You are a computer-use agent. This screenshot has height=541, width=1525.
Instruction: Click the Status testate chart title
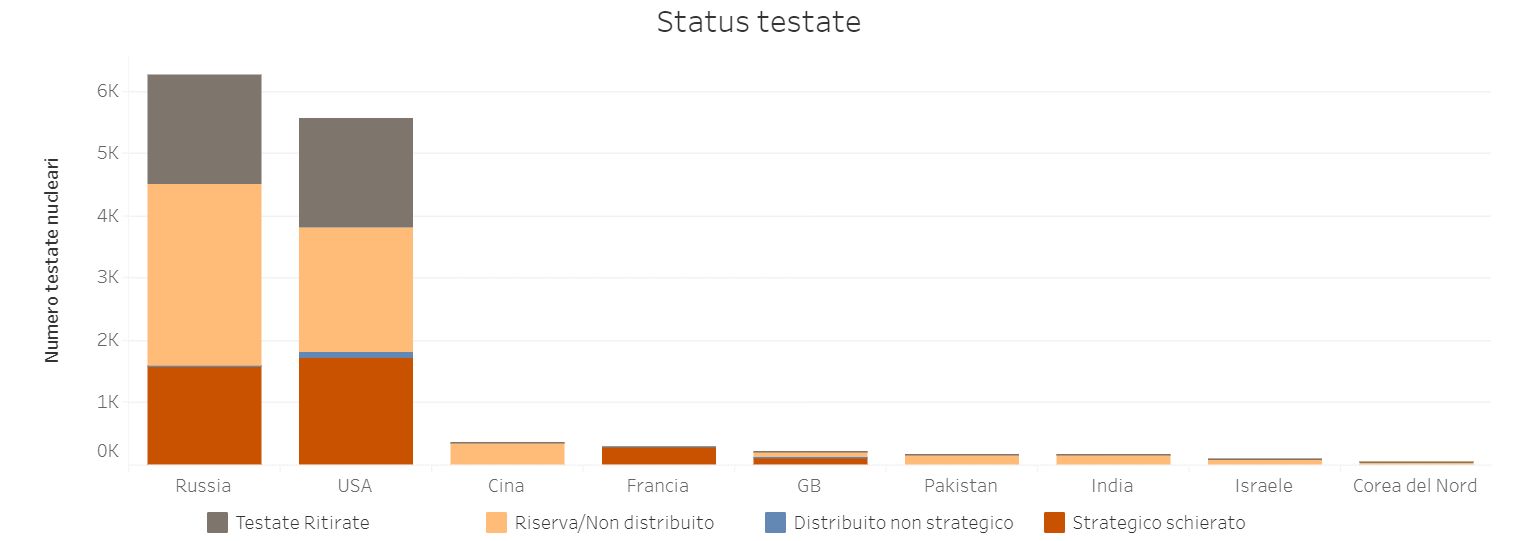coord(758,22)
